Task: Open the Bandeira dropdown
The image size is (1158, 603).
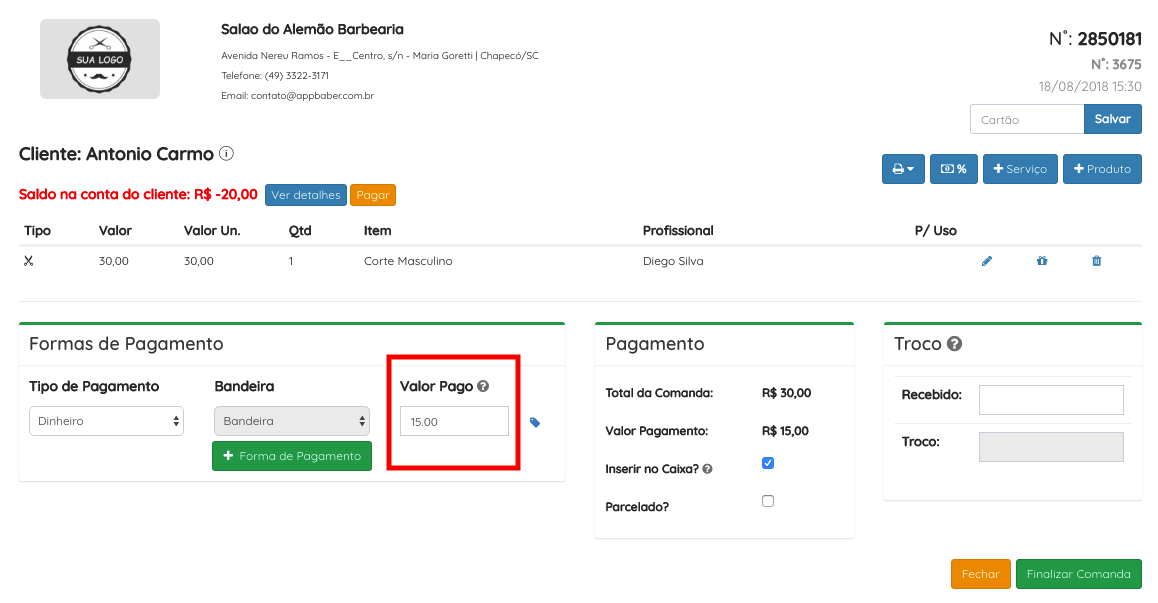Action: [292, 421]
